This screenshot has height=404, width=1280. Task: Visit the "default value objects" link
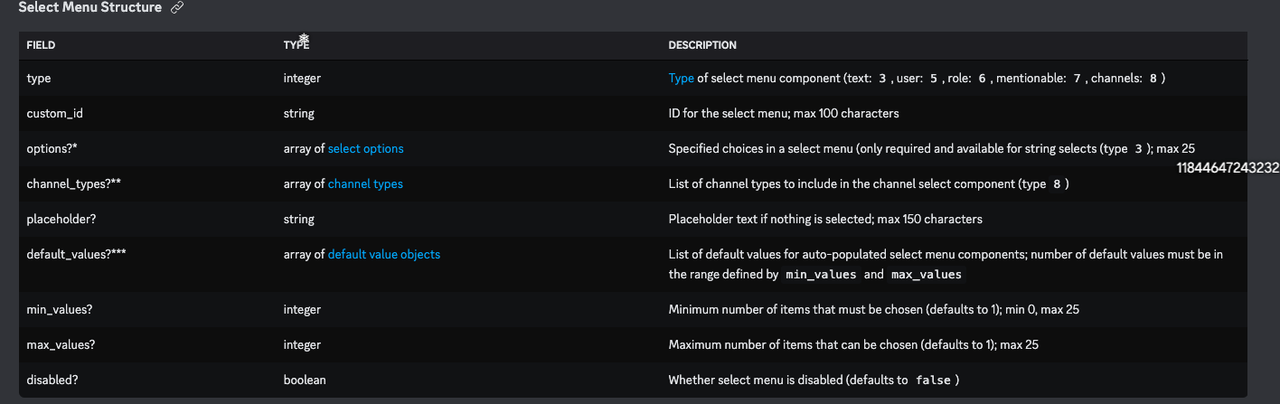tap(383, 255)
